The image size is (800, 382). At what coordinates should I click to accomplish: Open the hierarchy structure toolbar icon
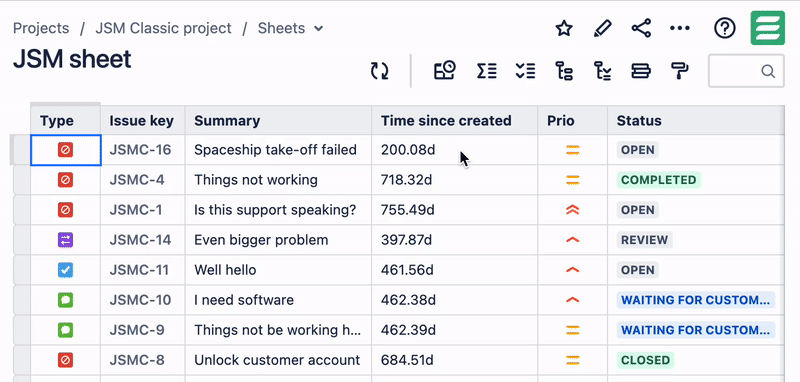564,71
